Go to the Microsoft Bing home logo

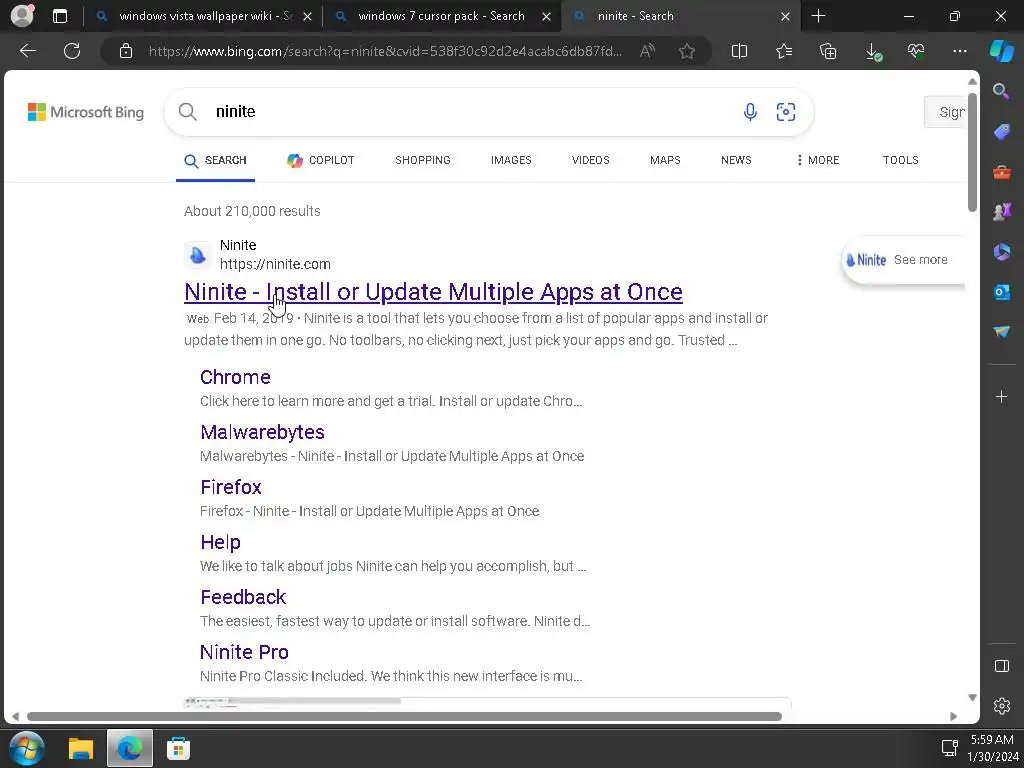(x=86, y=112)
